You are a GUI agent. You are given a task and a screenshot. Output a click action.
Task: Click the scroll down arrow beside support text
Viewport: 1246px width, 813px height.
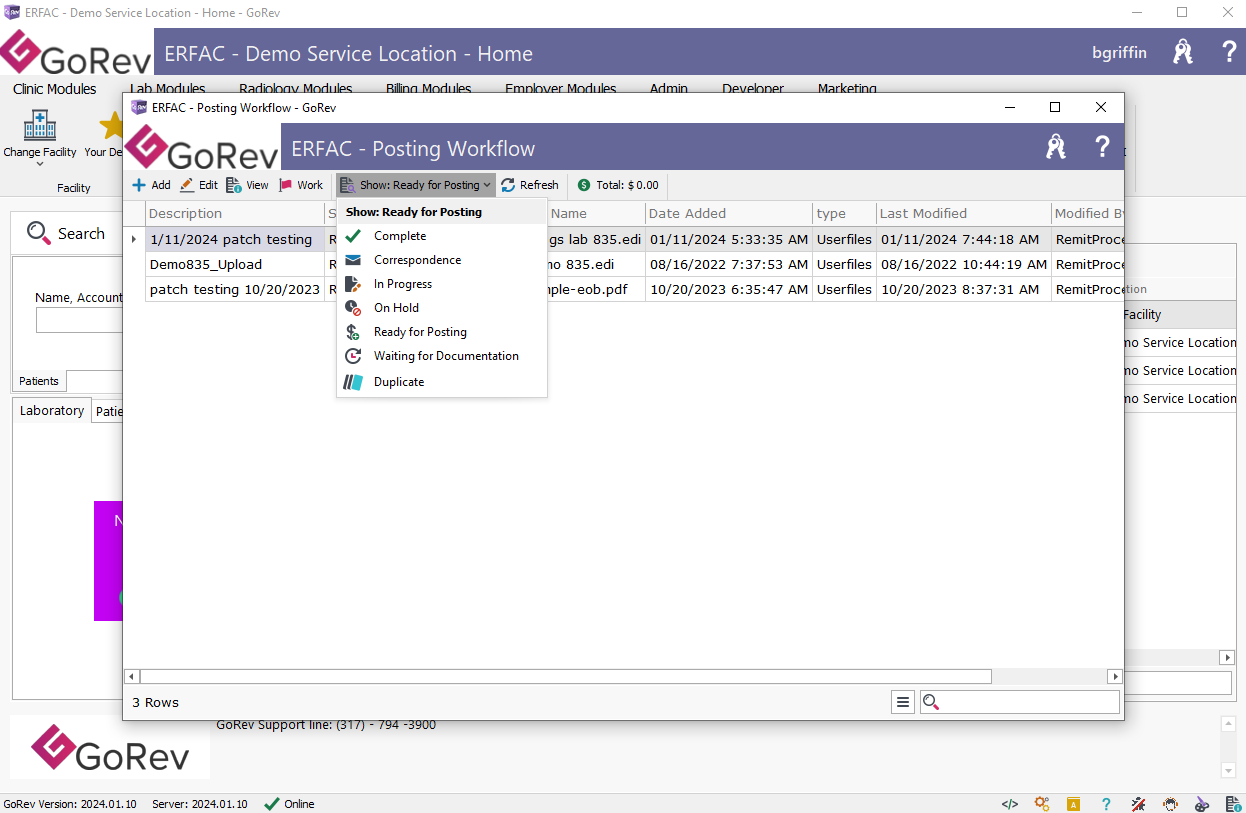[1229, 770]
